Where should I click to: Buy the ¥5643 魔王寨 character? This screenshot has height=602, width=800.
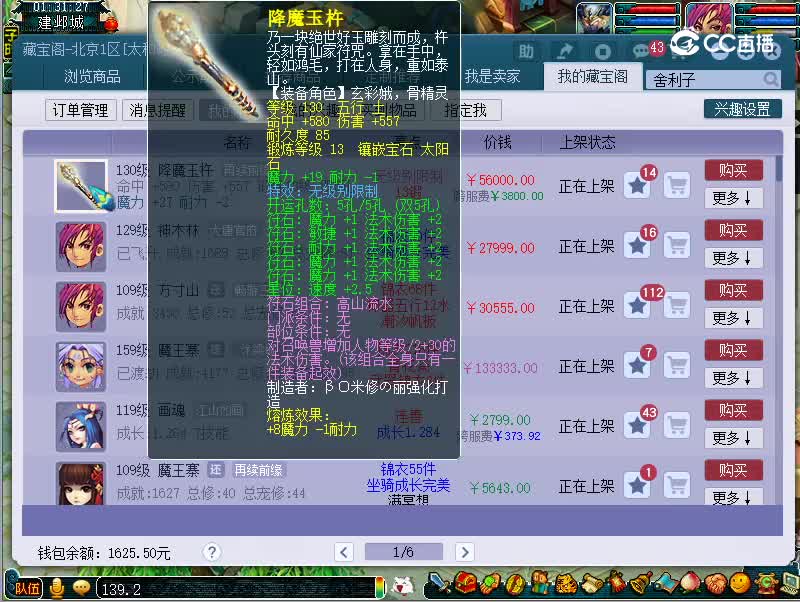tap(734, 470)
